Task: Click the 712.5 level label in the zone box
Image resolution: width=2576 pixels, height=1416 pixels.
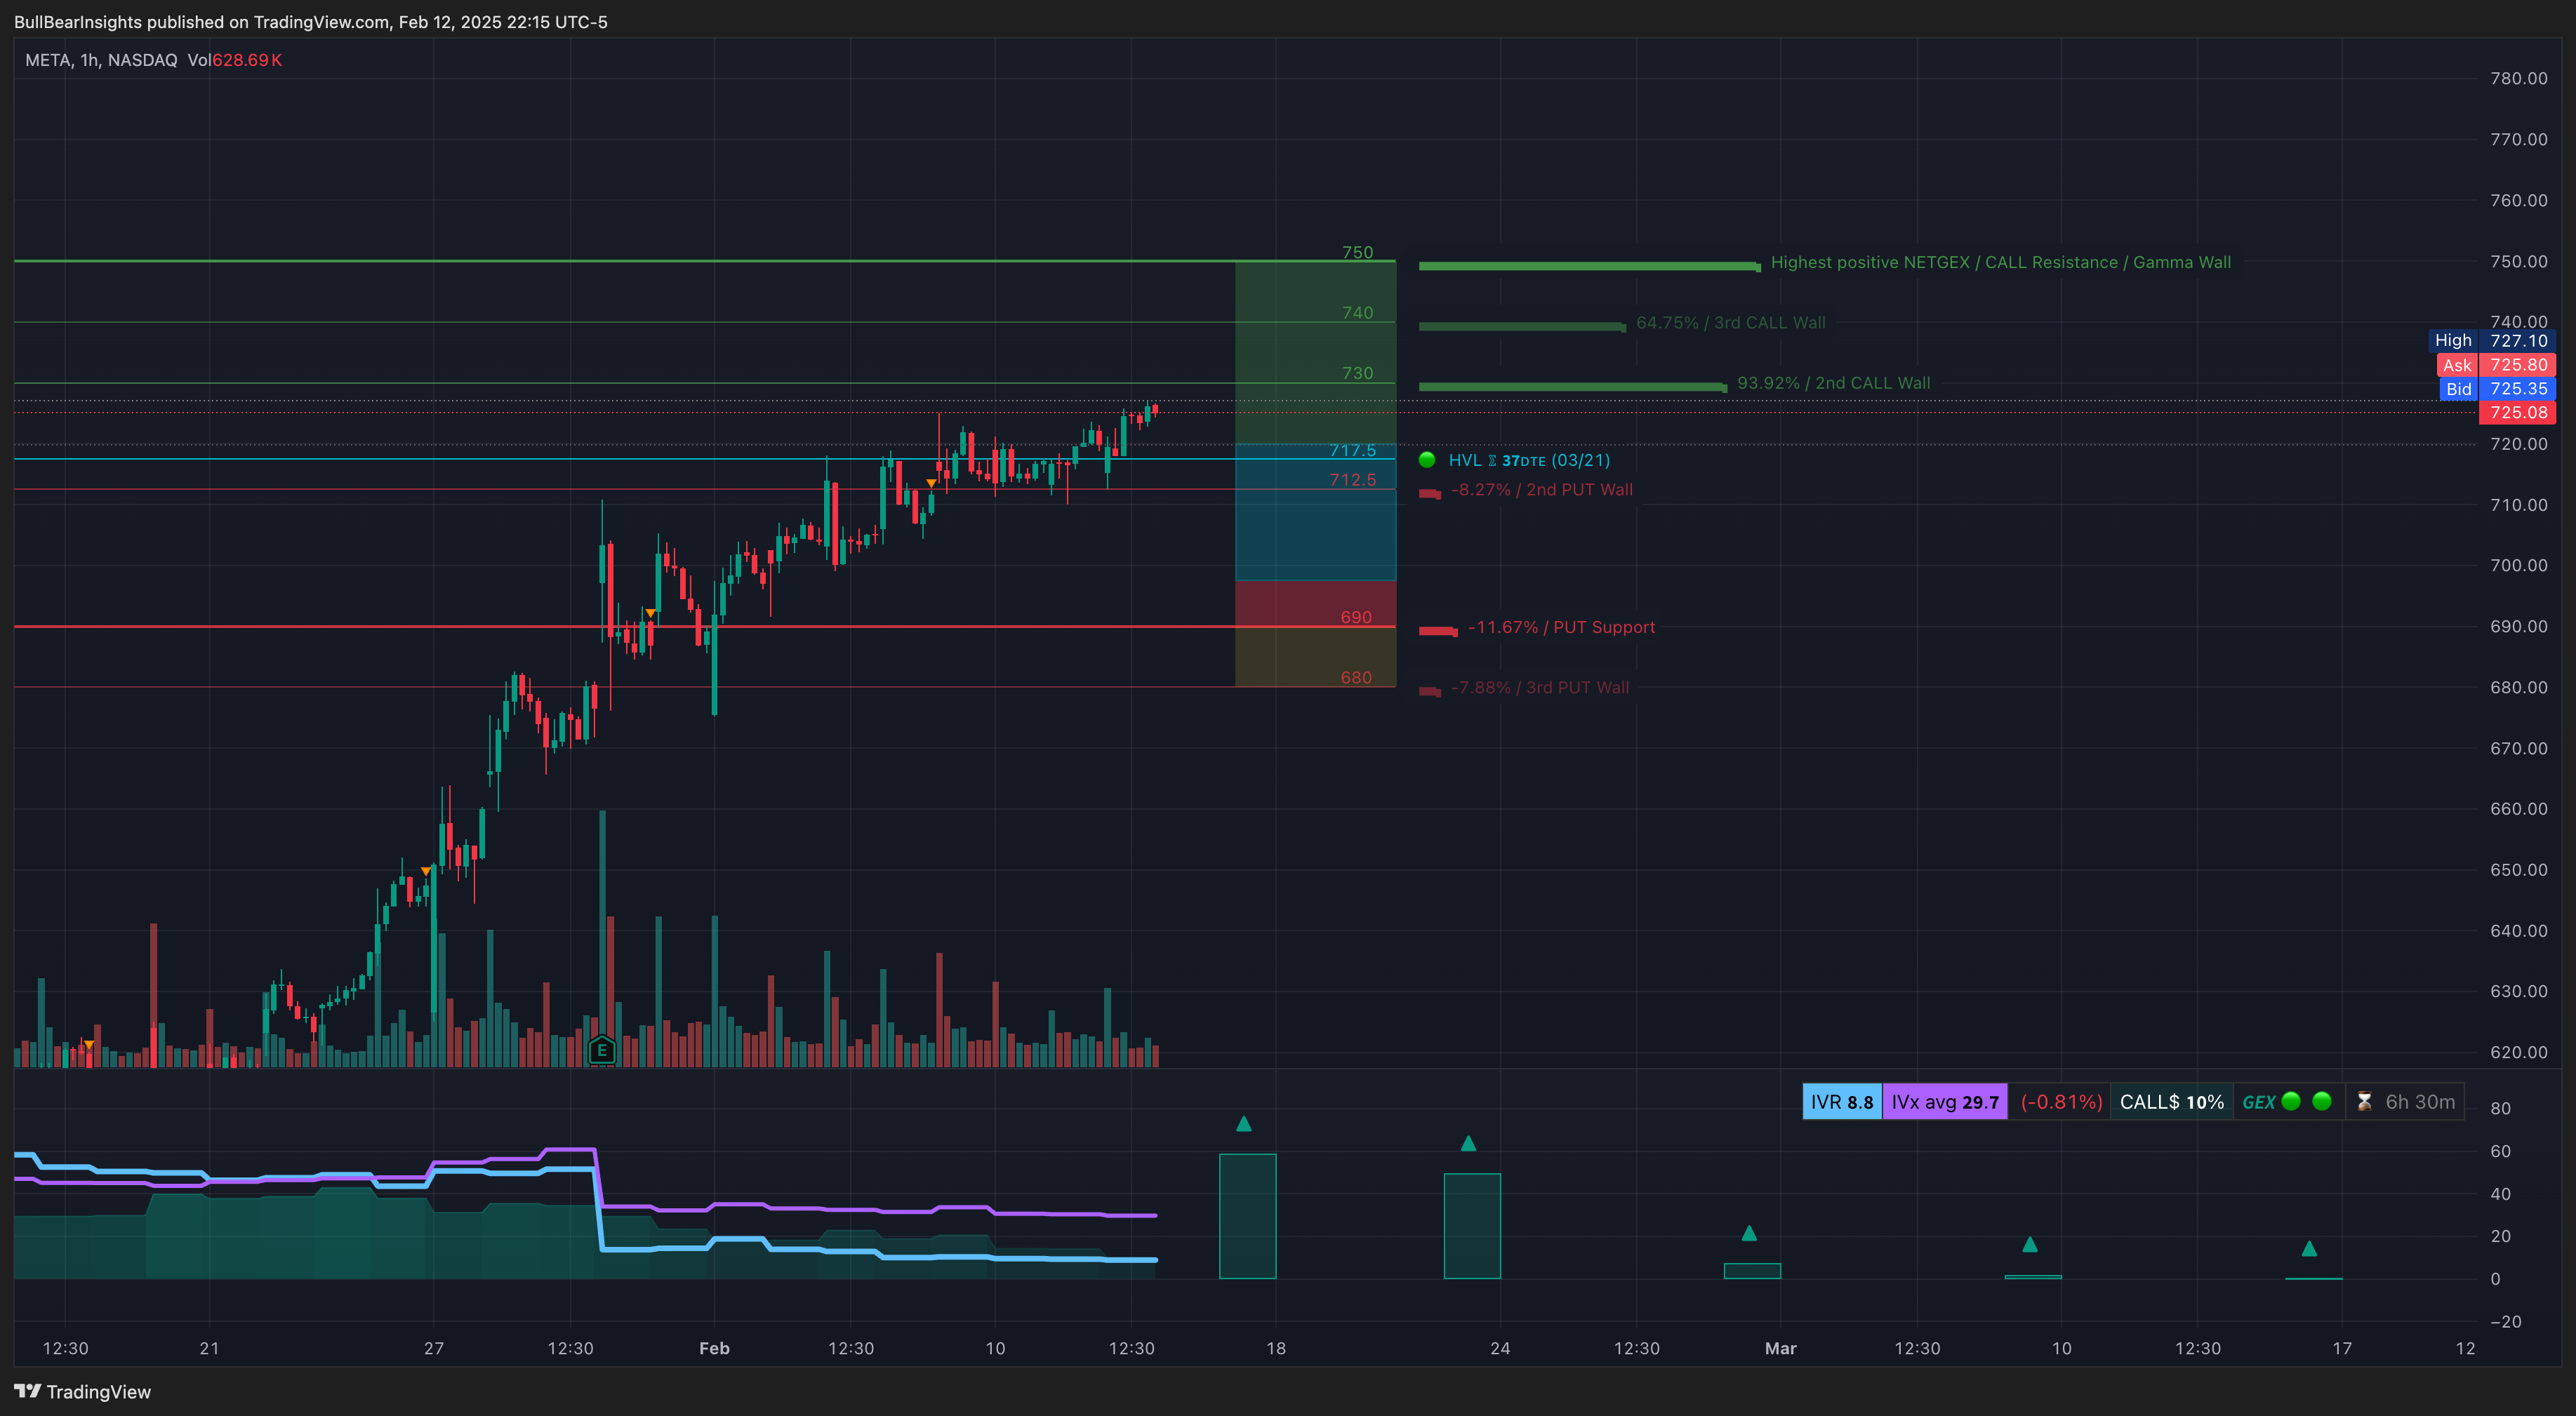Action: 1352,480
